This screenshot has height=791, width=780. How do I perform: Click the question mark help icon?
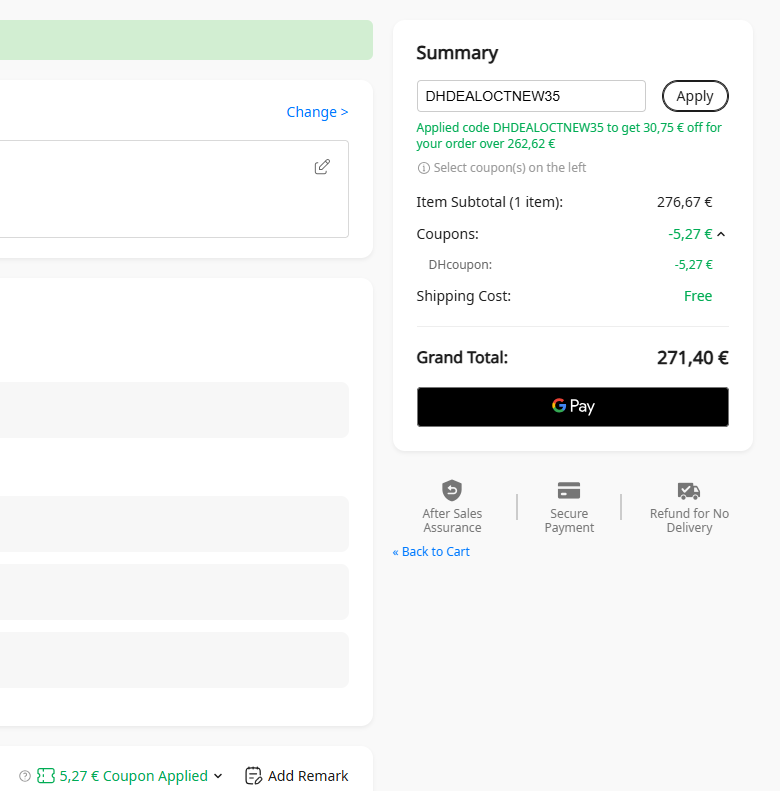point(25,776)
